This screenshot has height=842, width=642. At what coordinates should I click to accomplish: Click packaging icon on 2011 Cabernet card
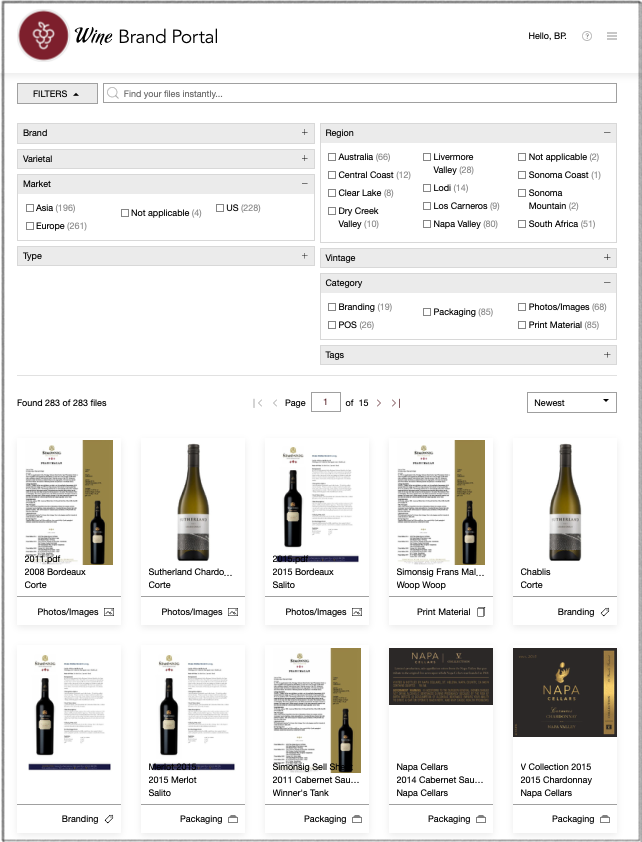357,819
